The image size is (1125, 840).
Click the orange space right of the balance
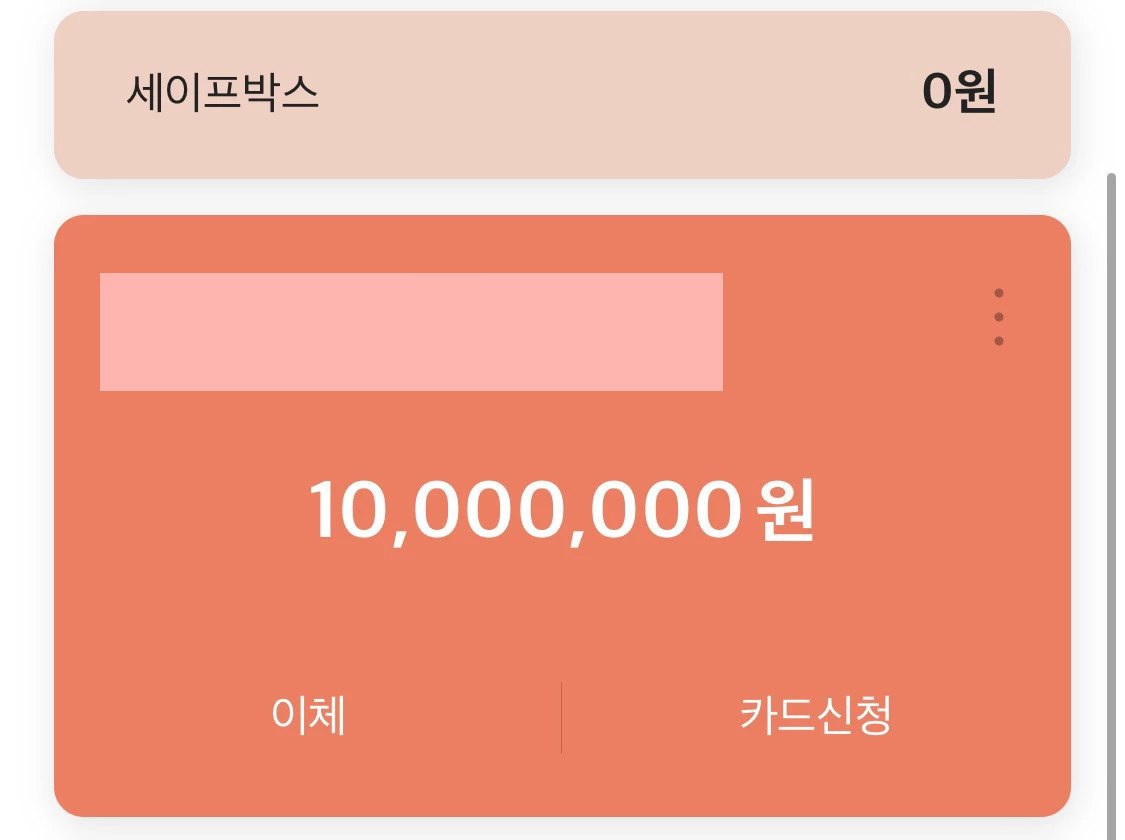940,510
